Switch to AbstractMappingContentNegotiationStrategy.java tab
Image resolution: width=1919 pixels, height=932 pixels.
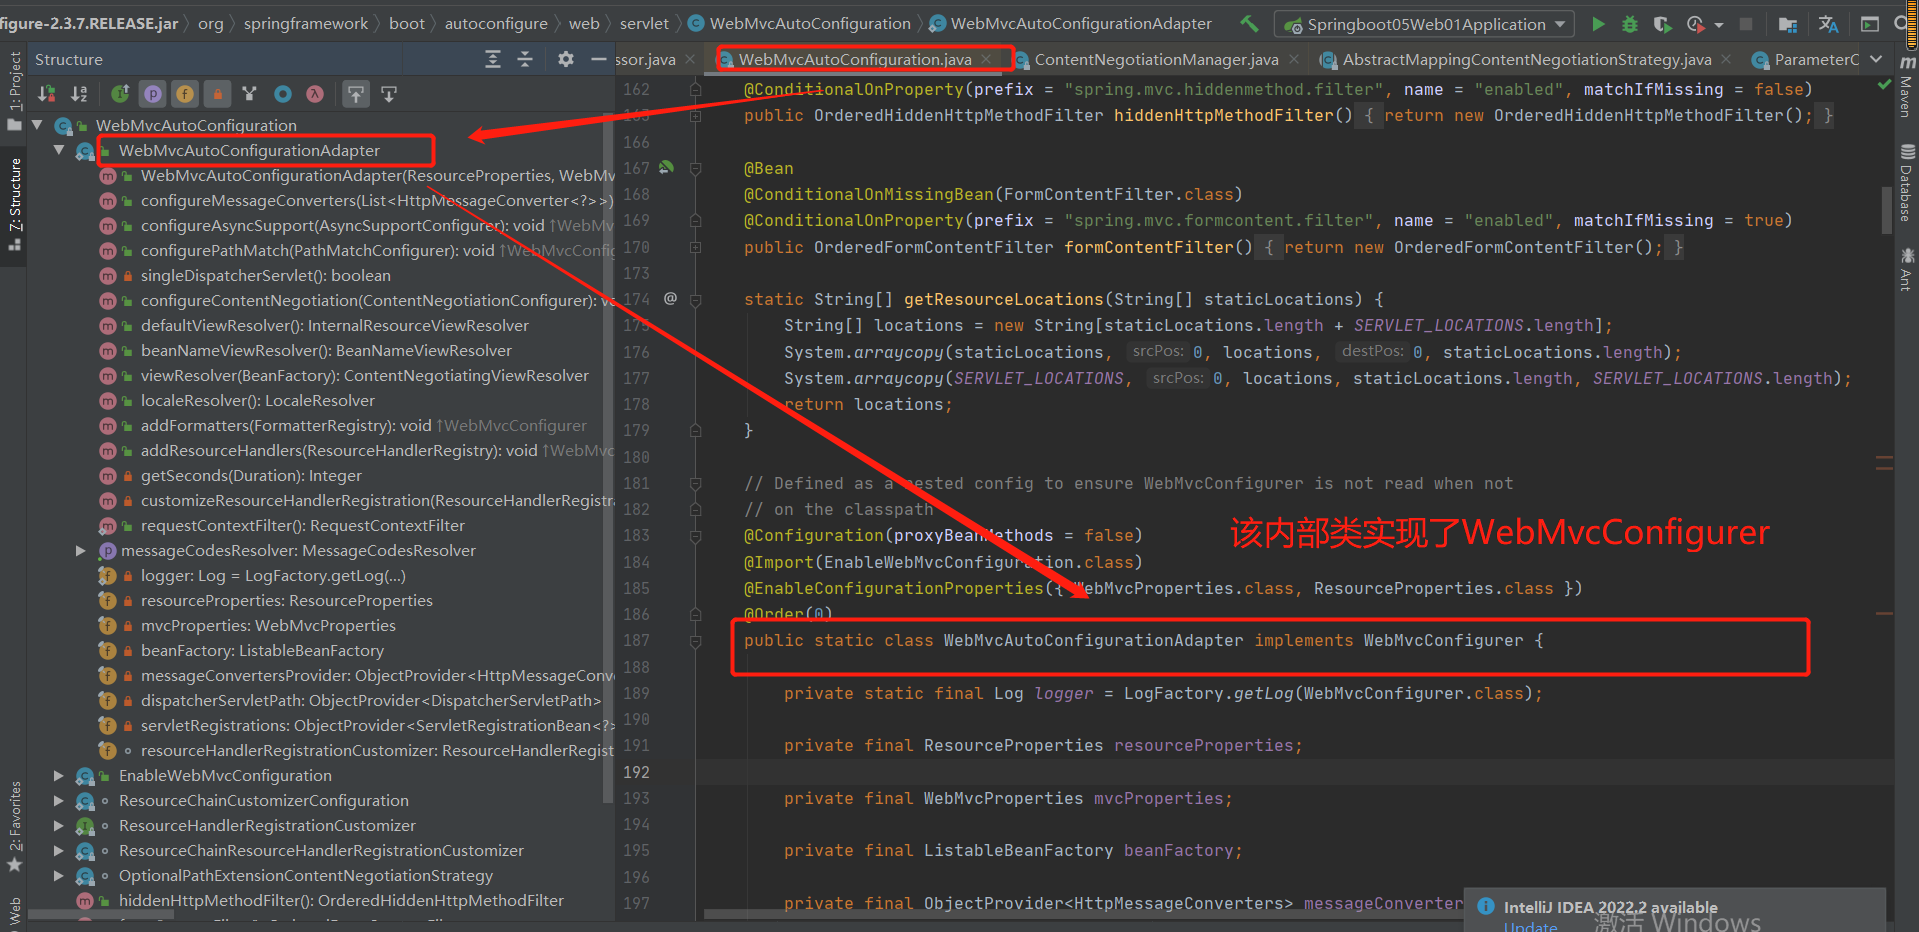1527,60
